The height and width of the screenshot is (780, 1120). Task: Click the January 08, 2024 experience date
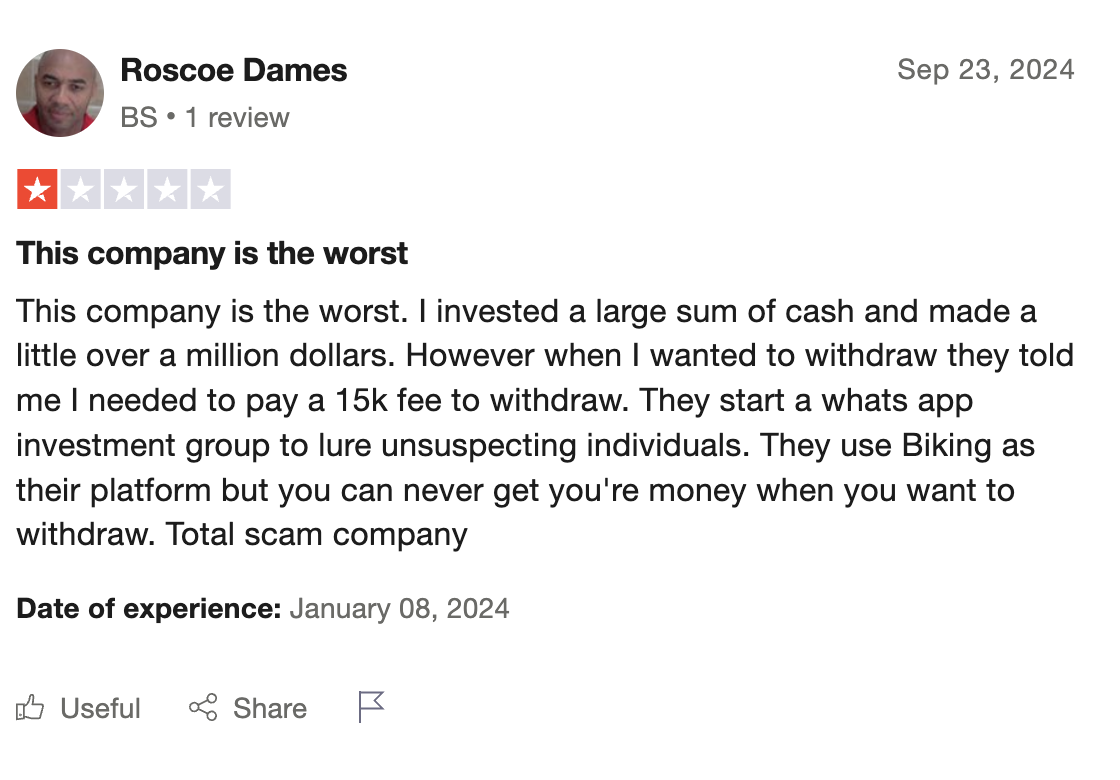click(399, 609)
